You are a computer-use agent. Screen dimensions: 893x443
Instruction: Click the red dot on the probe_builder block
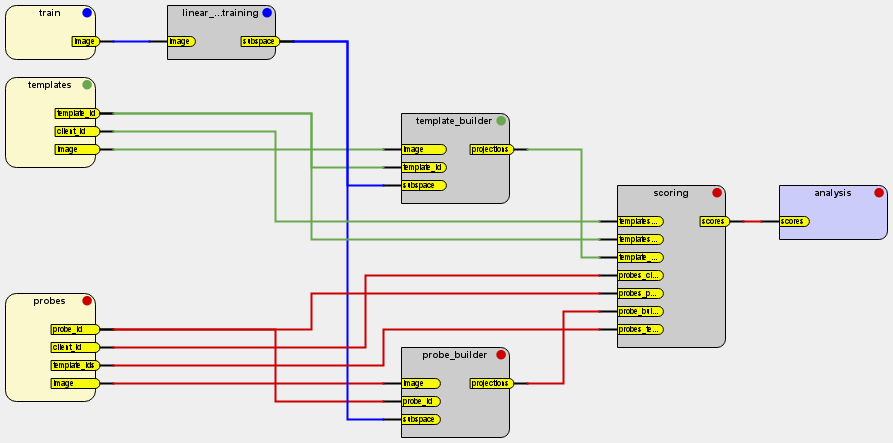501,355
